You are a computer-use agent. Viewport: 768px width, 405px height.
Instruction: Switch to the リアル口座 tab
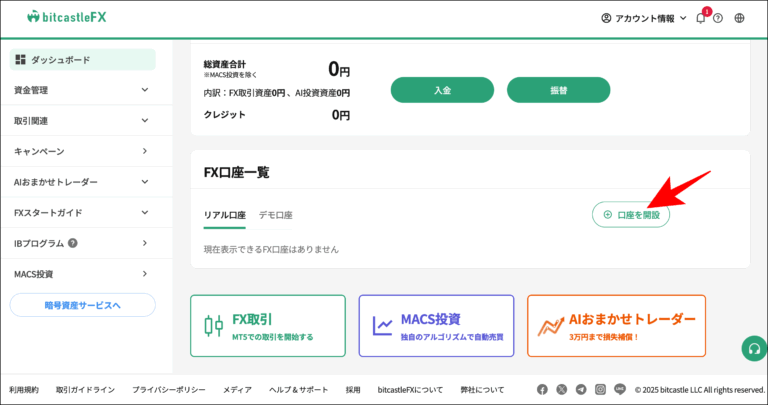224,215
